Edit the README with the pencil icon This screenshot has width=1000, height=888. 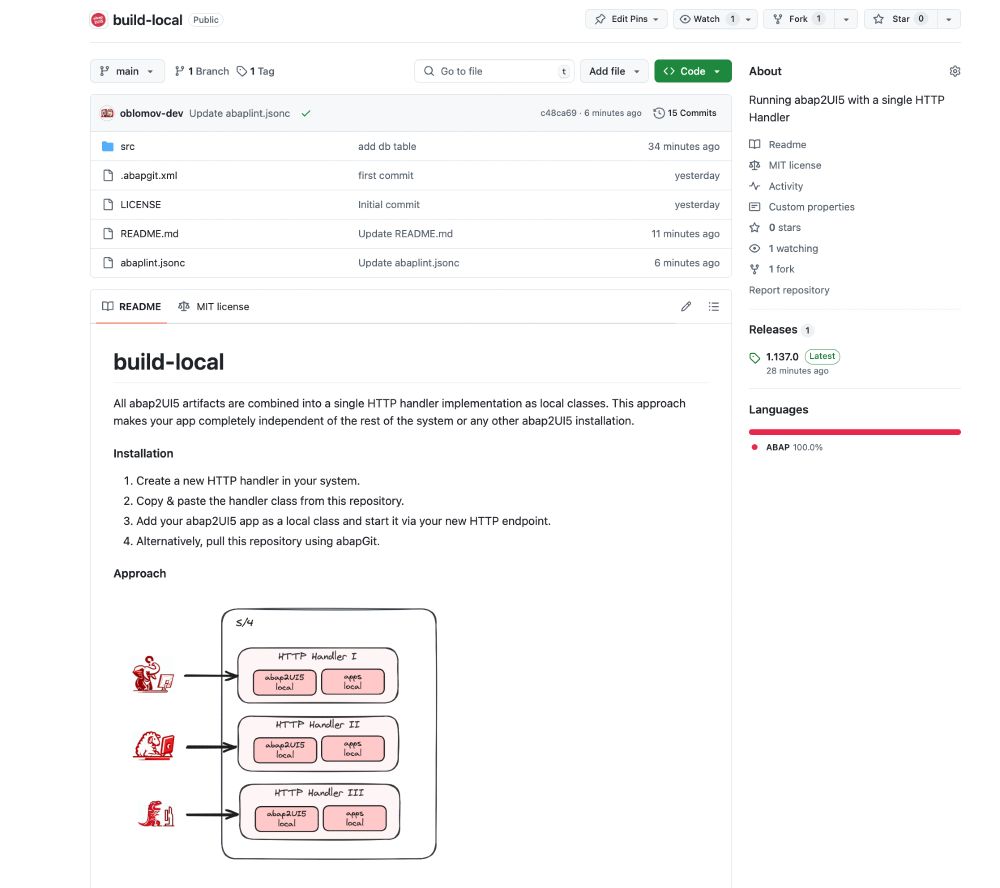pos(686,307)
